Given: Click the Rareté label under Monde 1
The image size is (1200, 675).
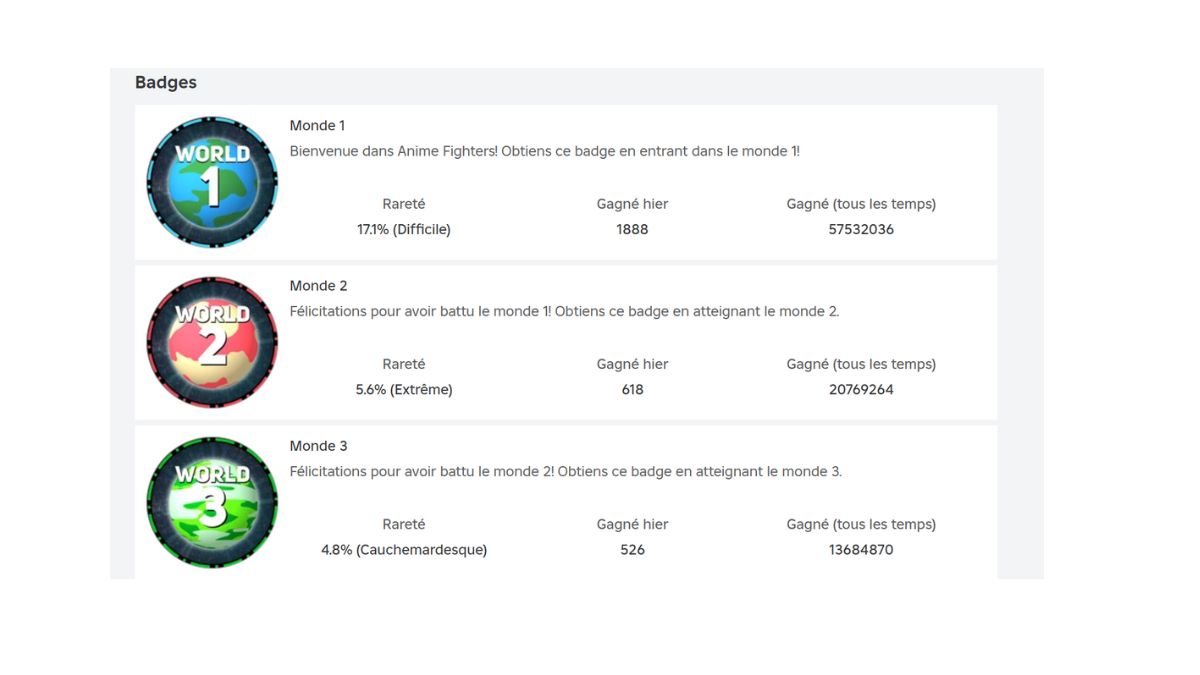Looking at the screenshot, I should point(404,204).
